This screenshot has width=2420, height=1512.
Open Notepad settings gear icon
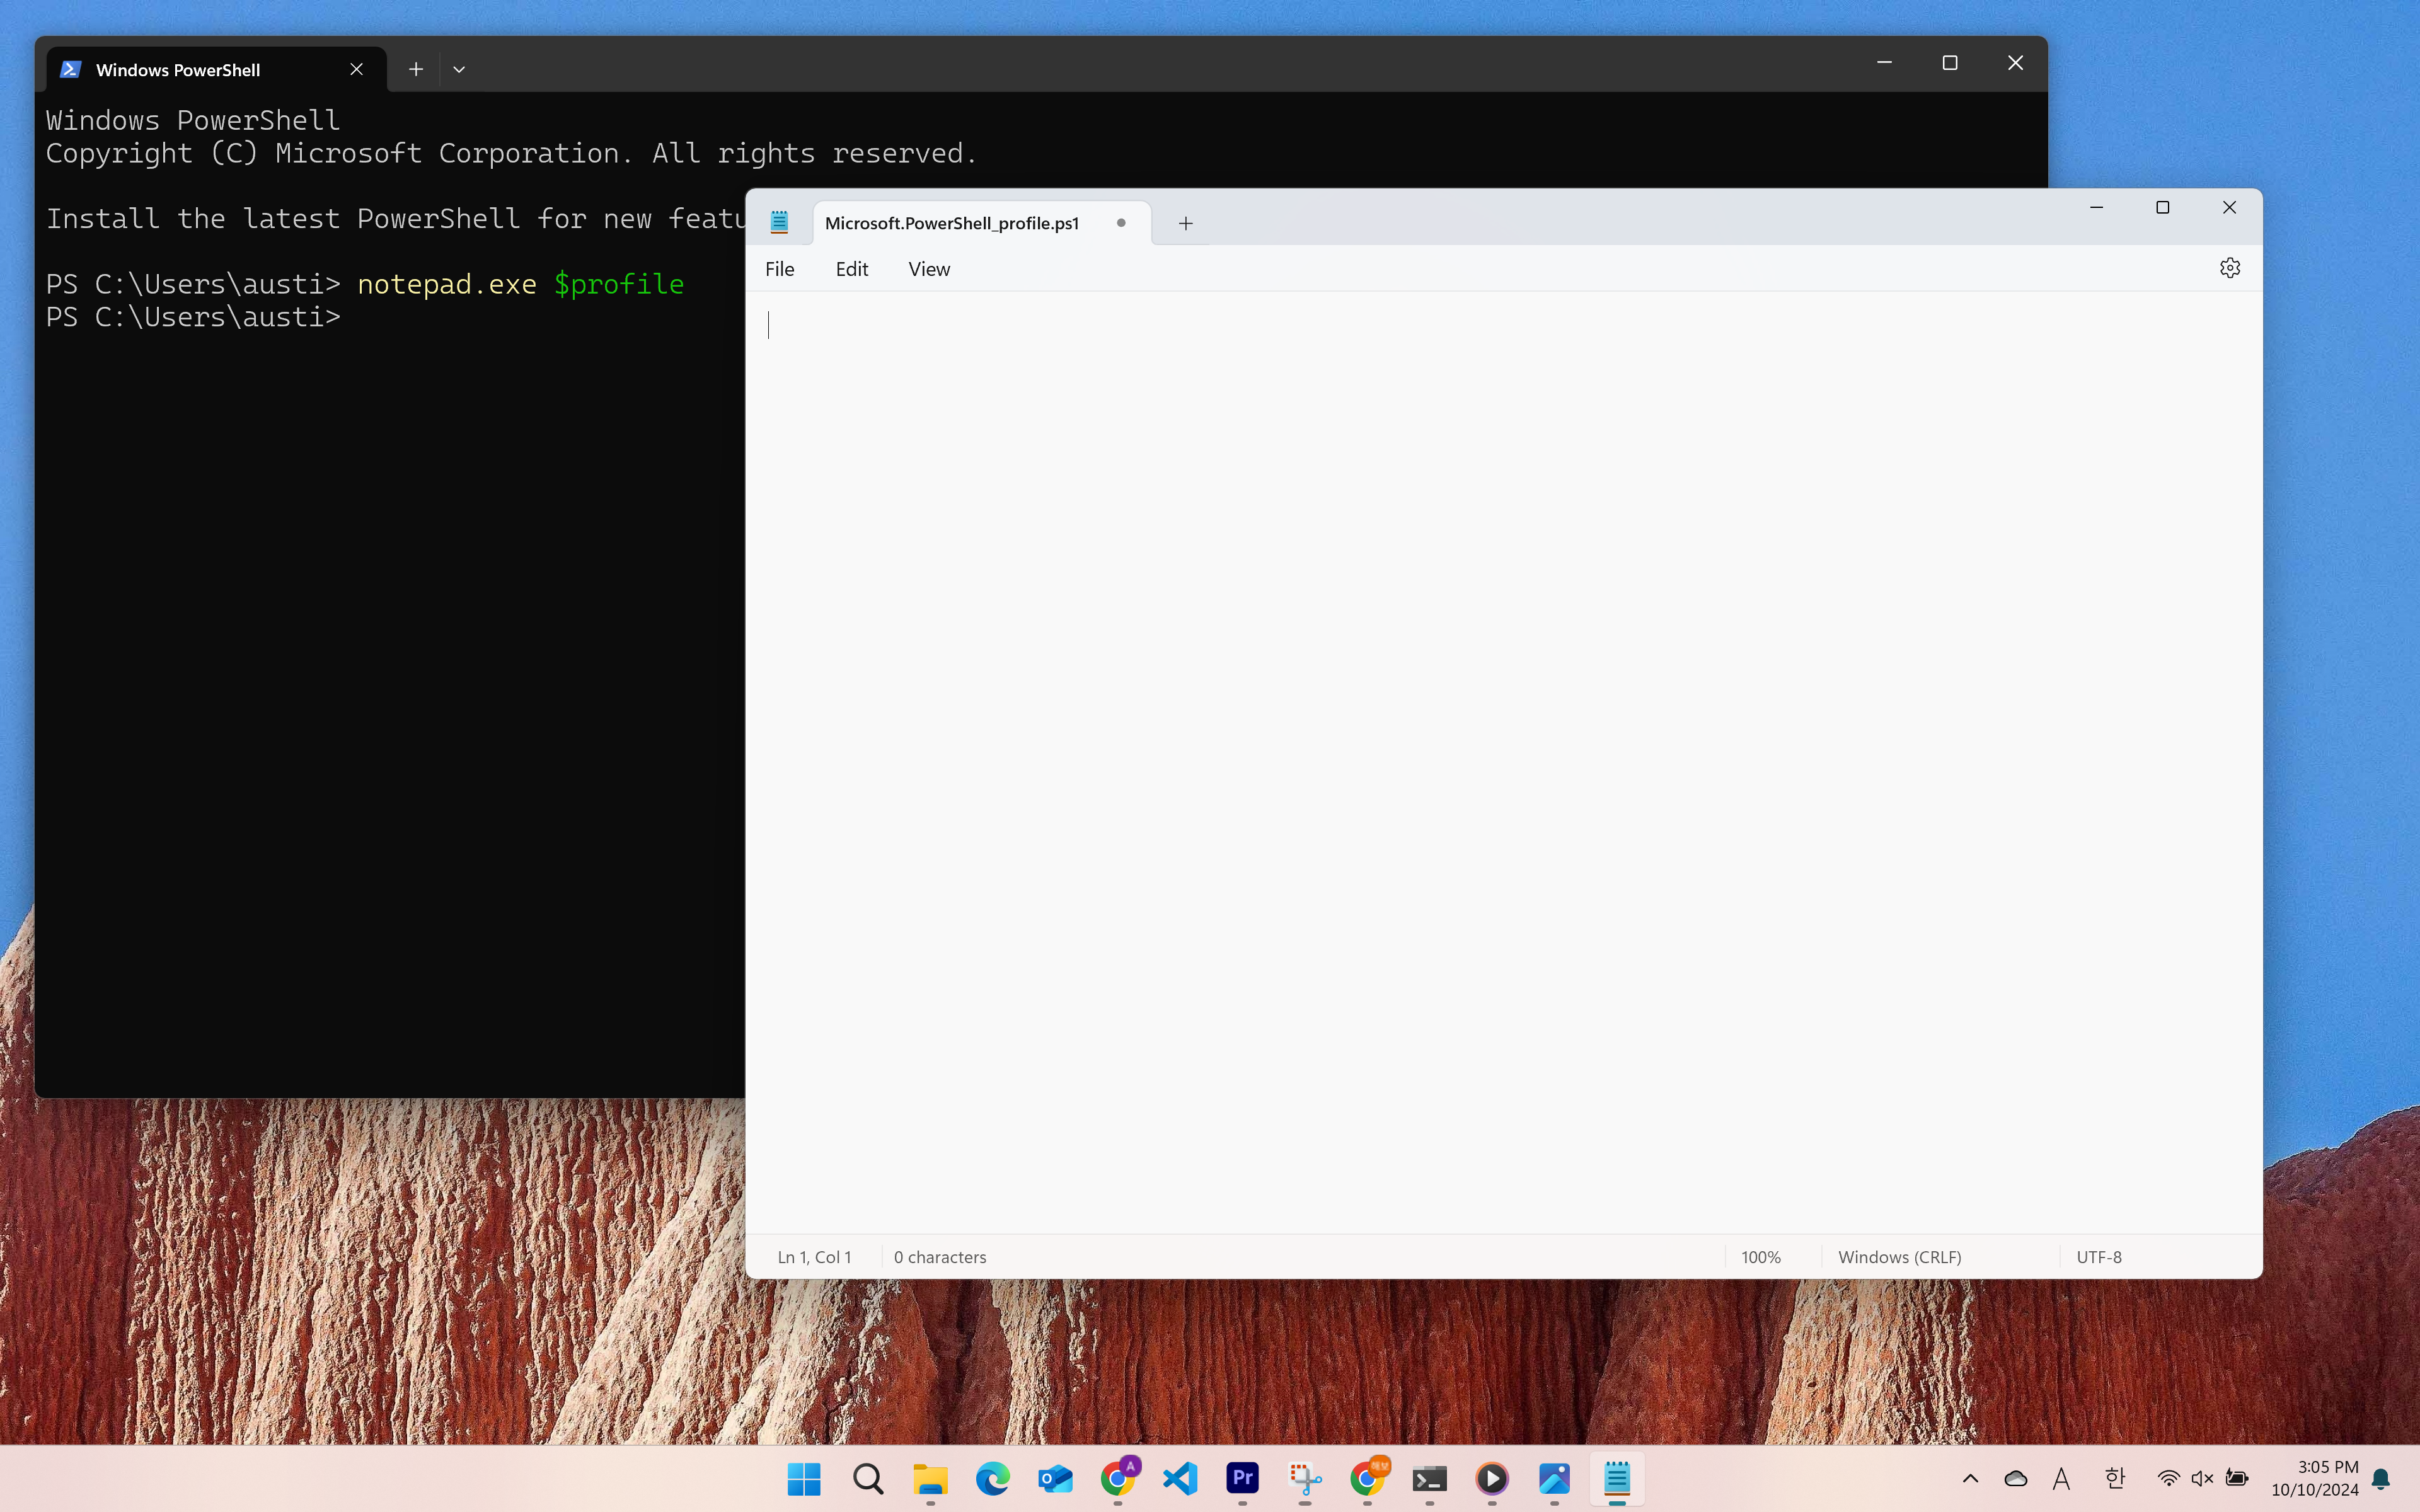(x=2229, y=268)
